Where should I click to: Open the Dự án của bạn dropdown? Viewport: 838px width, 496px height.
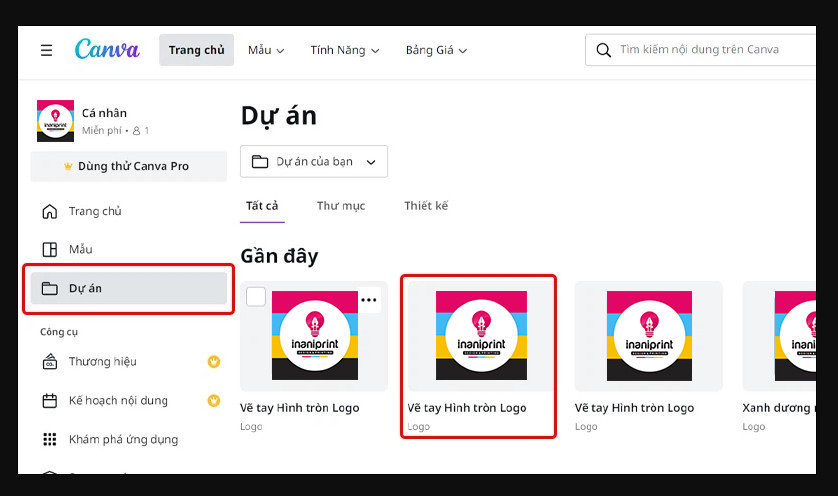[x=314, y=161]
